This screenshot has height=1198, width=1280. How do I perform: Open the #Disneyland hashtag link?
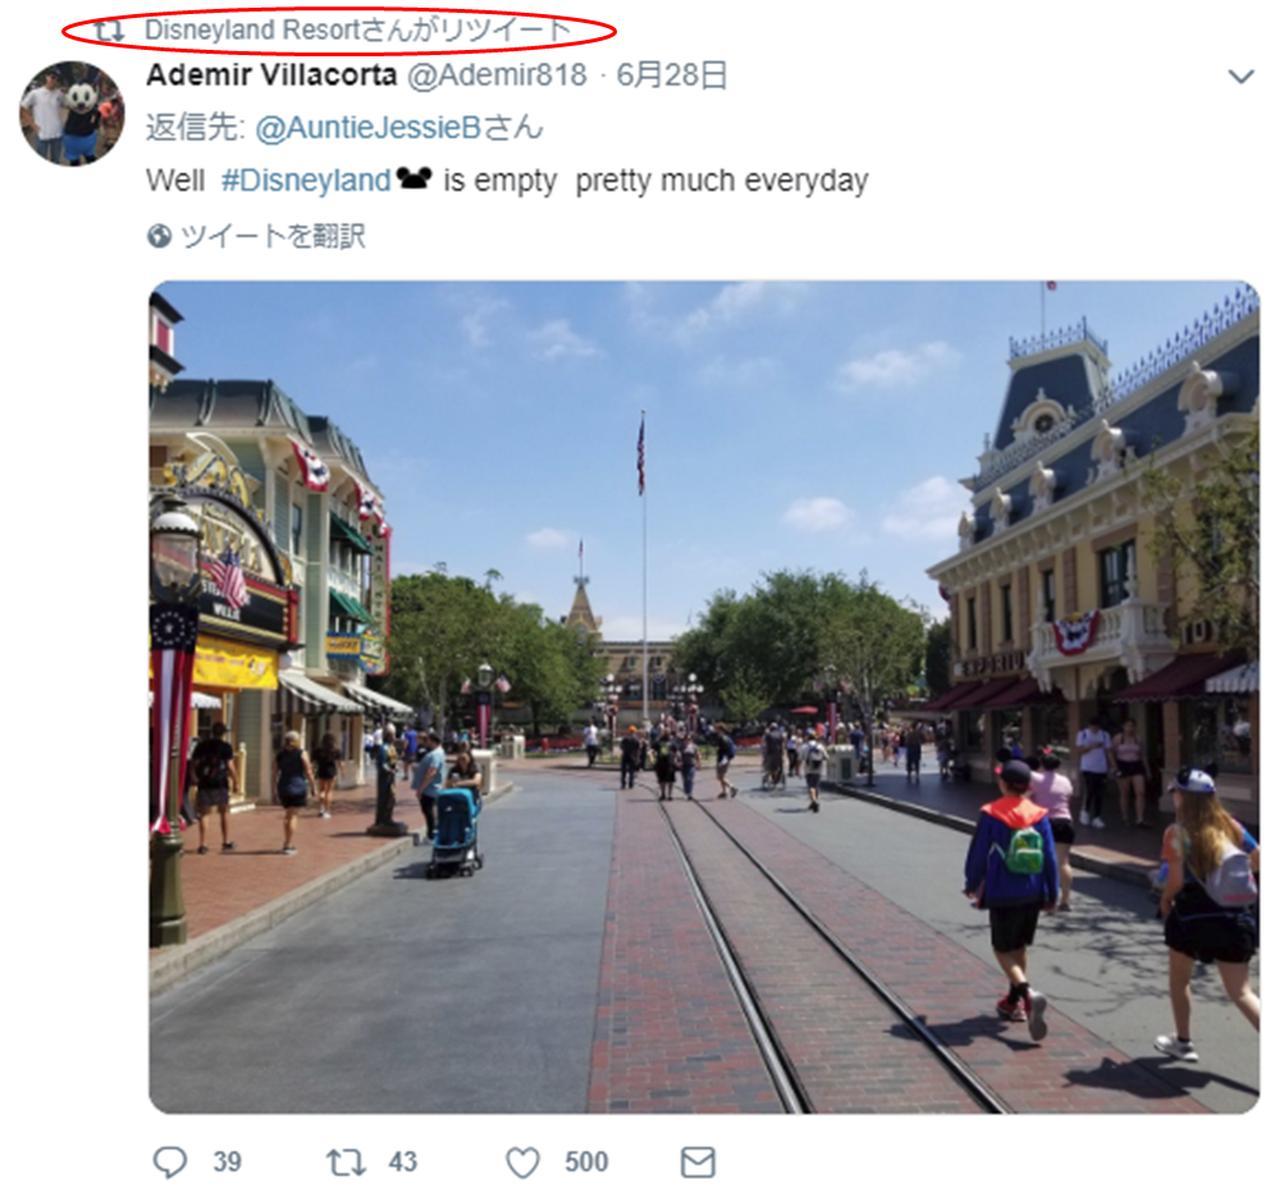click(306, 180)
